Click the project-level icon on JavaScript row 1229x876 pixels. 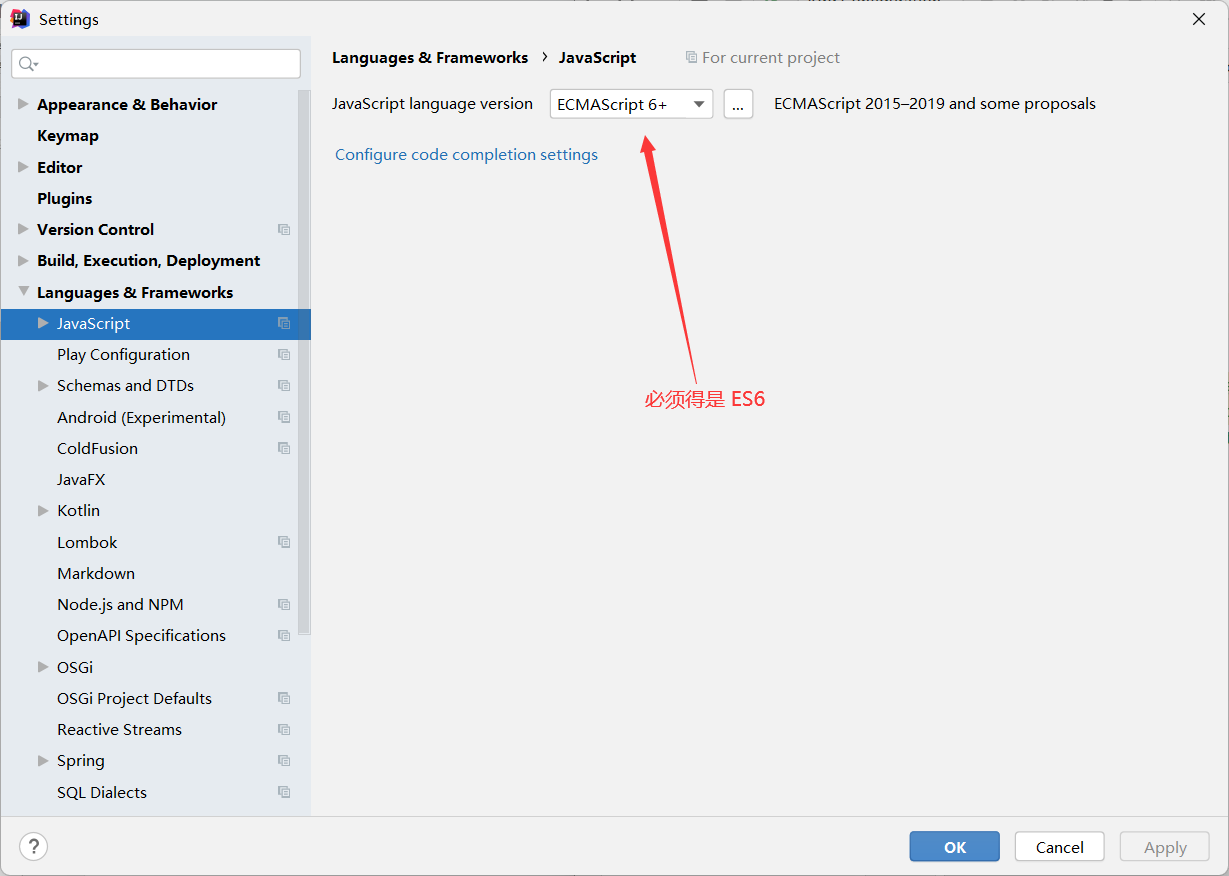[284, 324]
